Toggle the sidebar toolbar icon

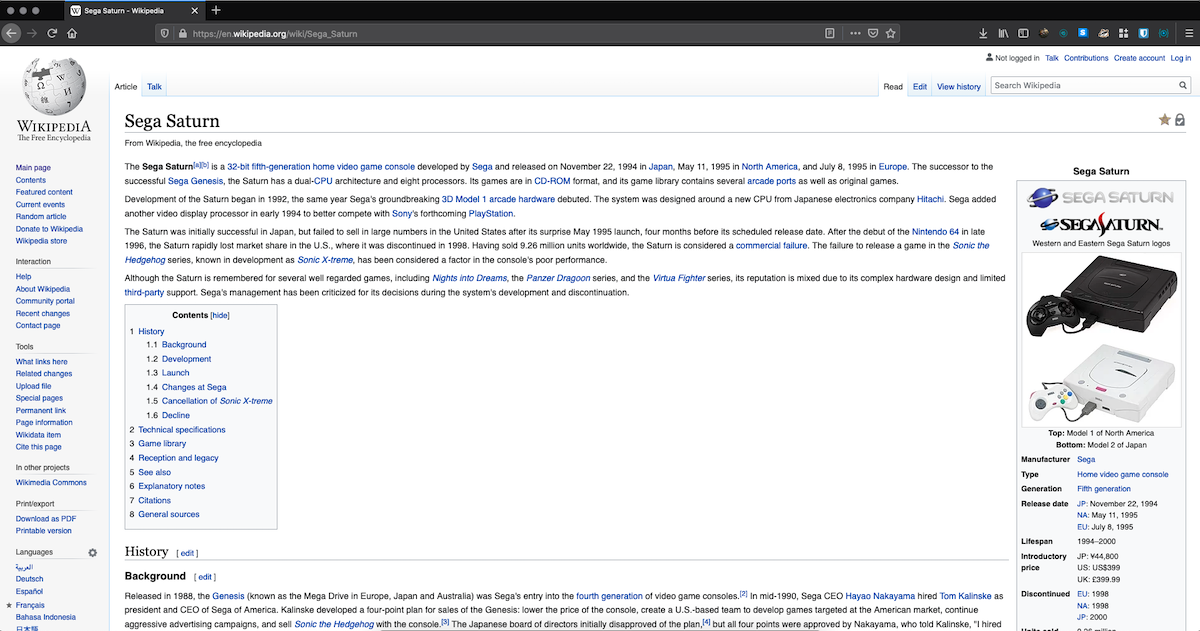point(1023,33)
